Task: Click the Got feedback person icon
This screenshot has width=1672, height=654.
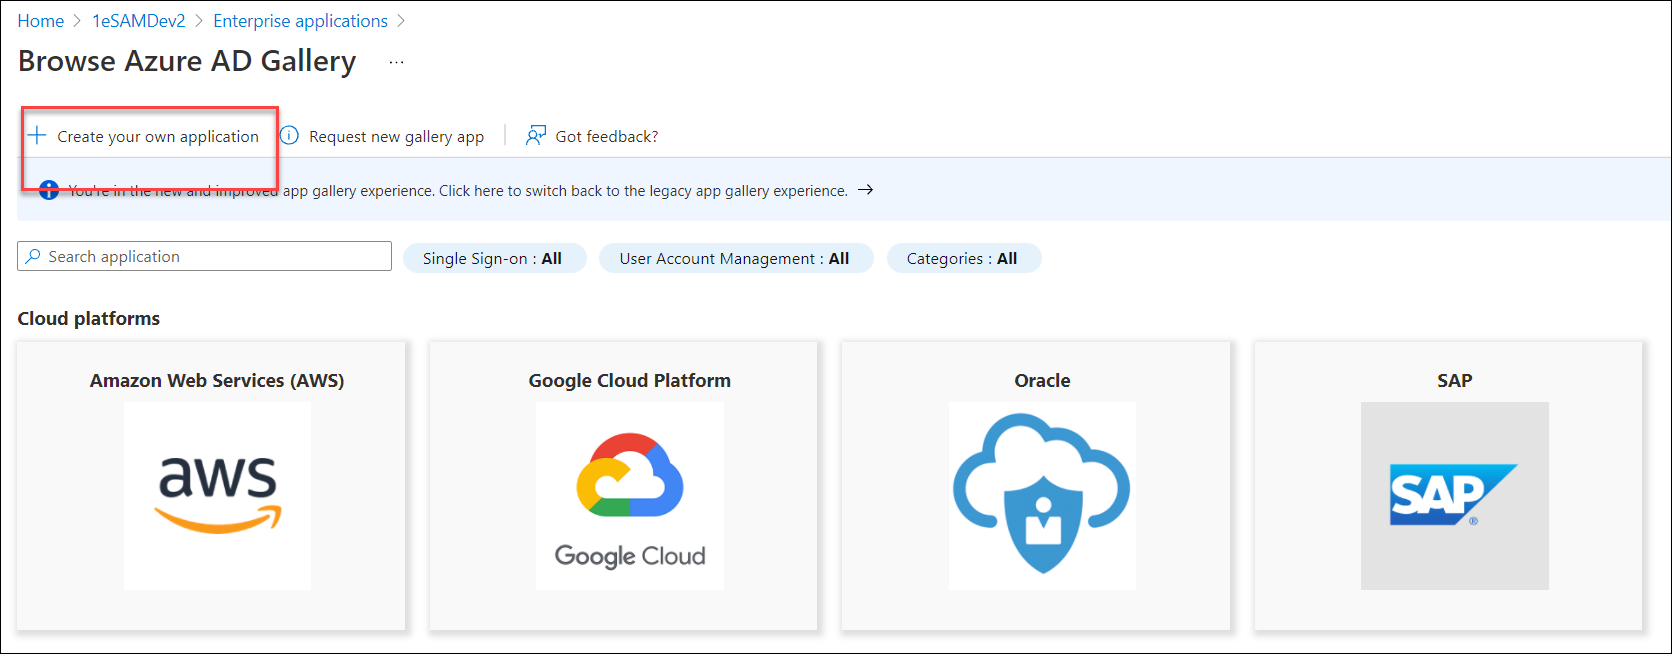Action: point(536,136)
